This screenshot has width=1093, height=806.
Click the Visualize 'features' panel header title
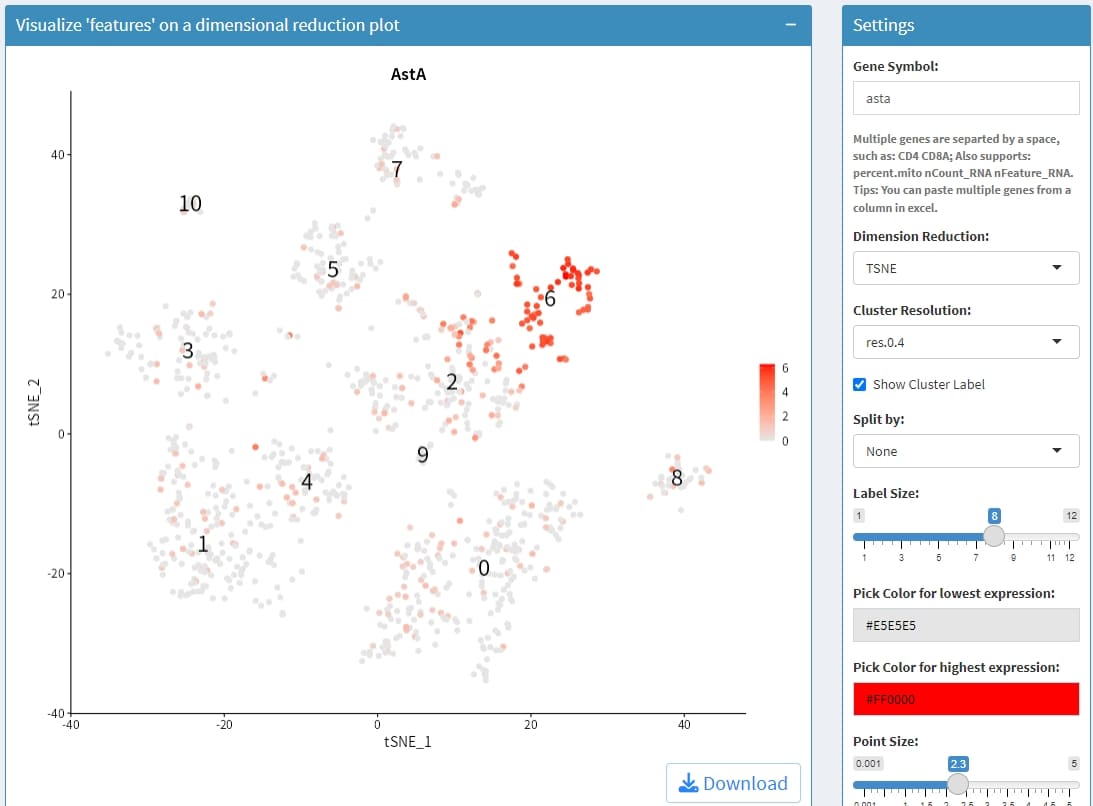tap(208, 26)
